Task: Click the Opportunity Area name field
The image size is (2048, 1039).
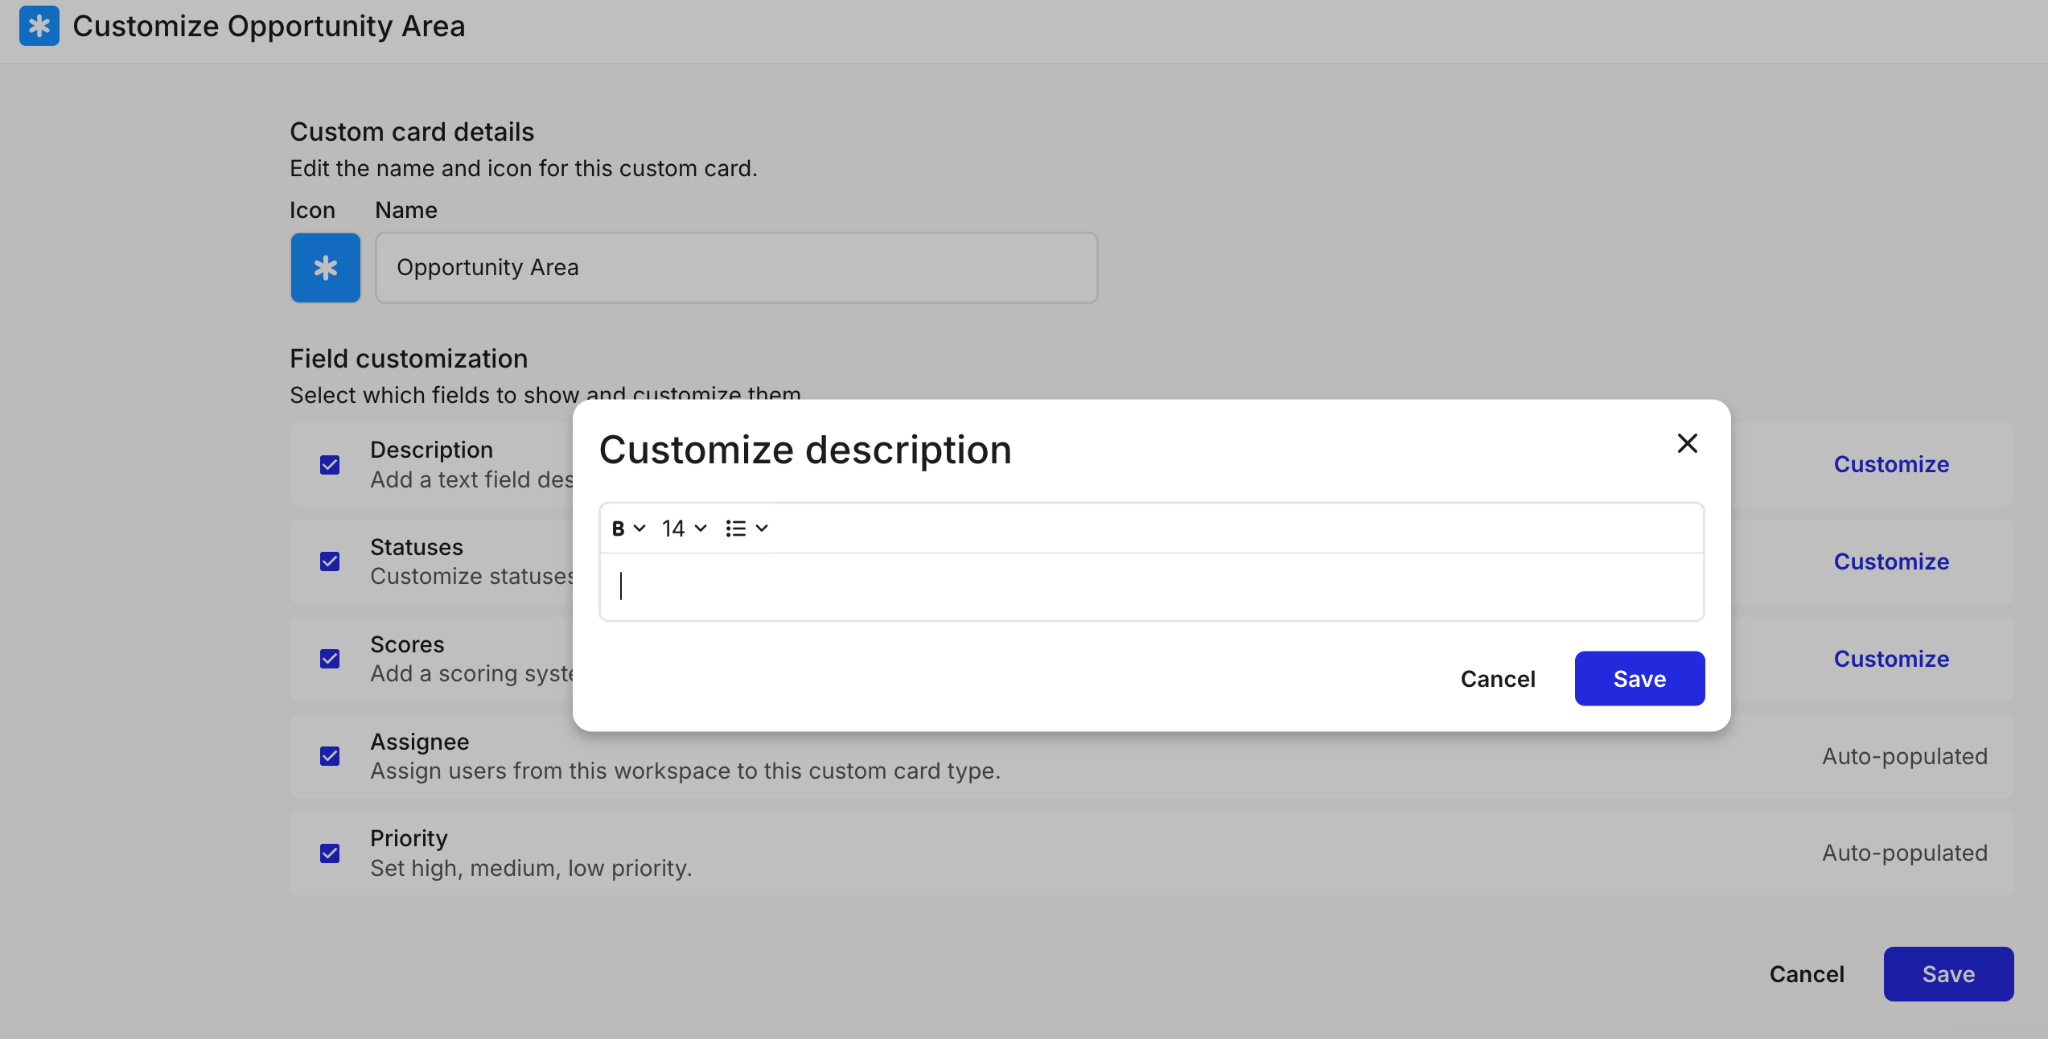Action: (x=736, y=268)
